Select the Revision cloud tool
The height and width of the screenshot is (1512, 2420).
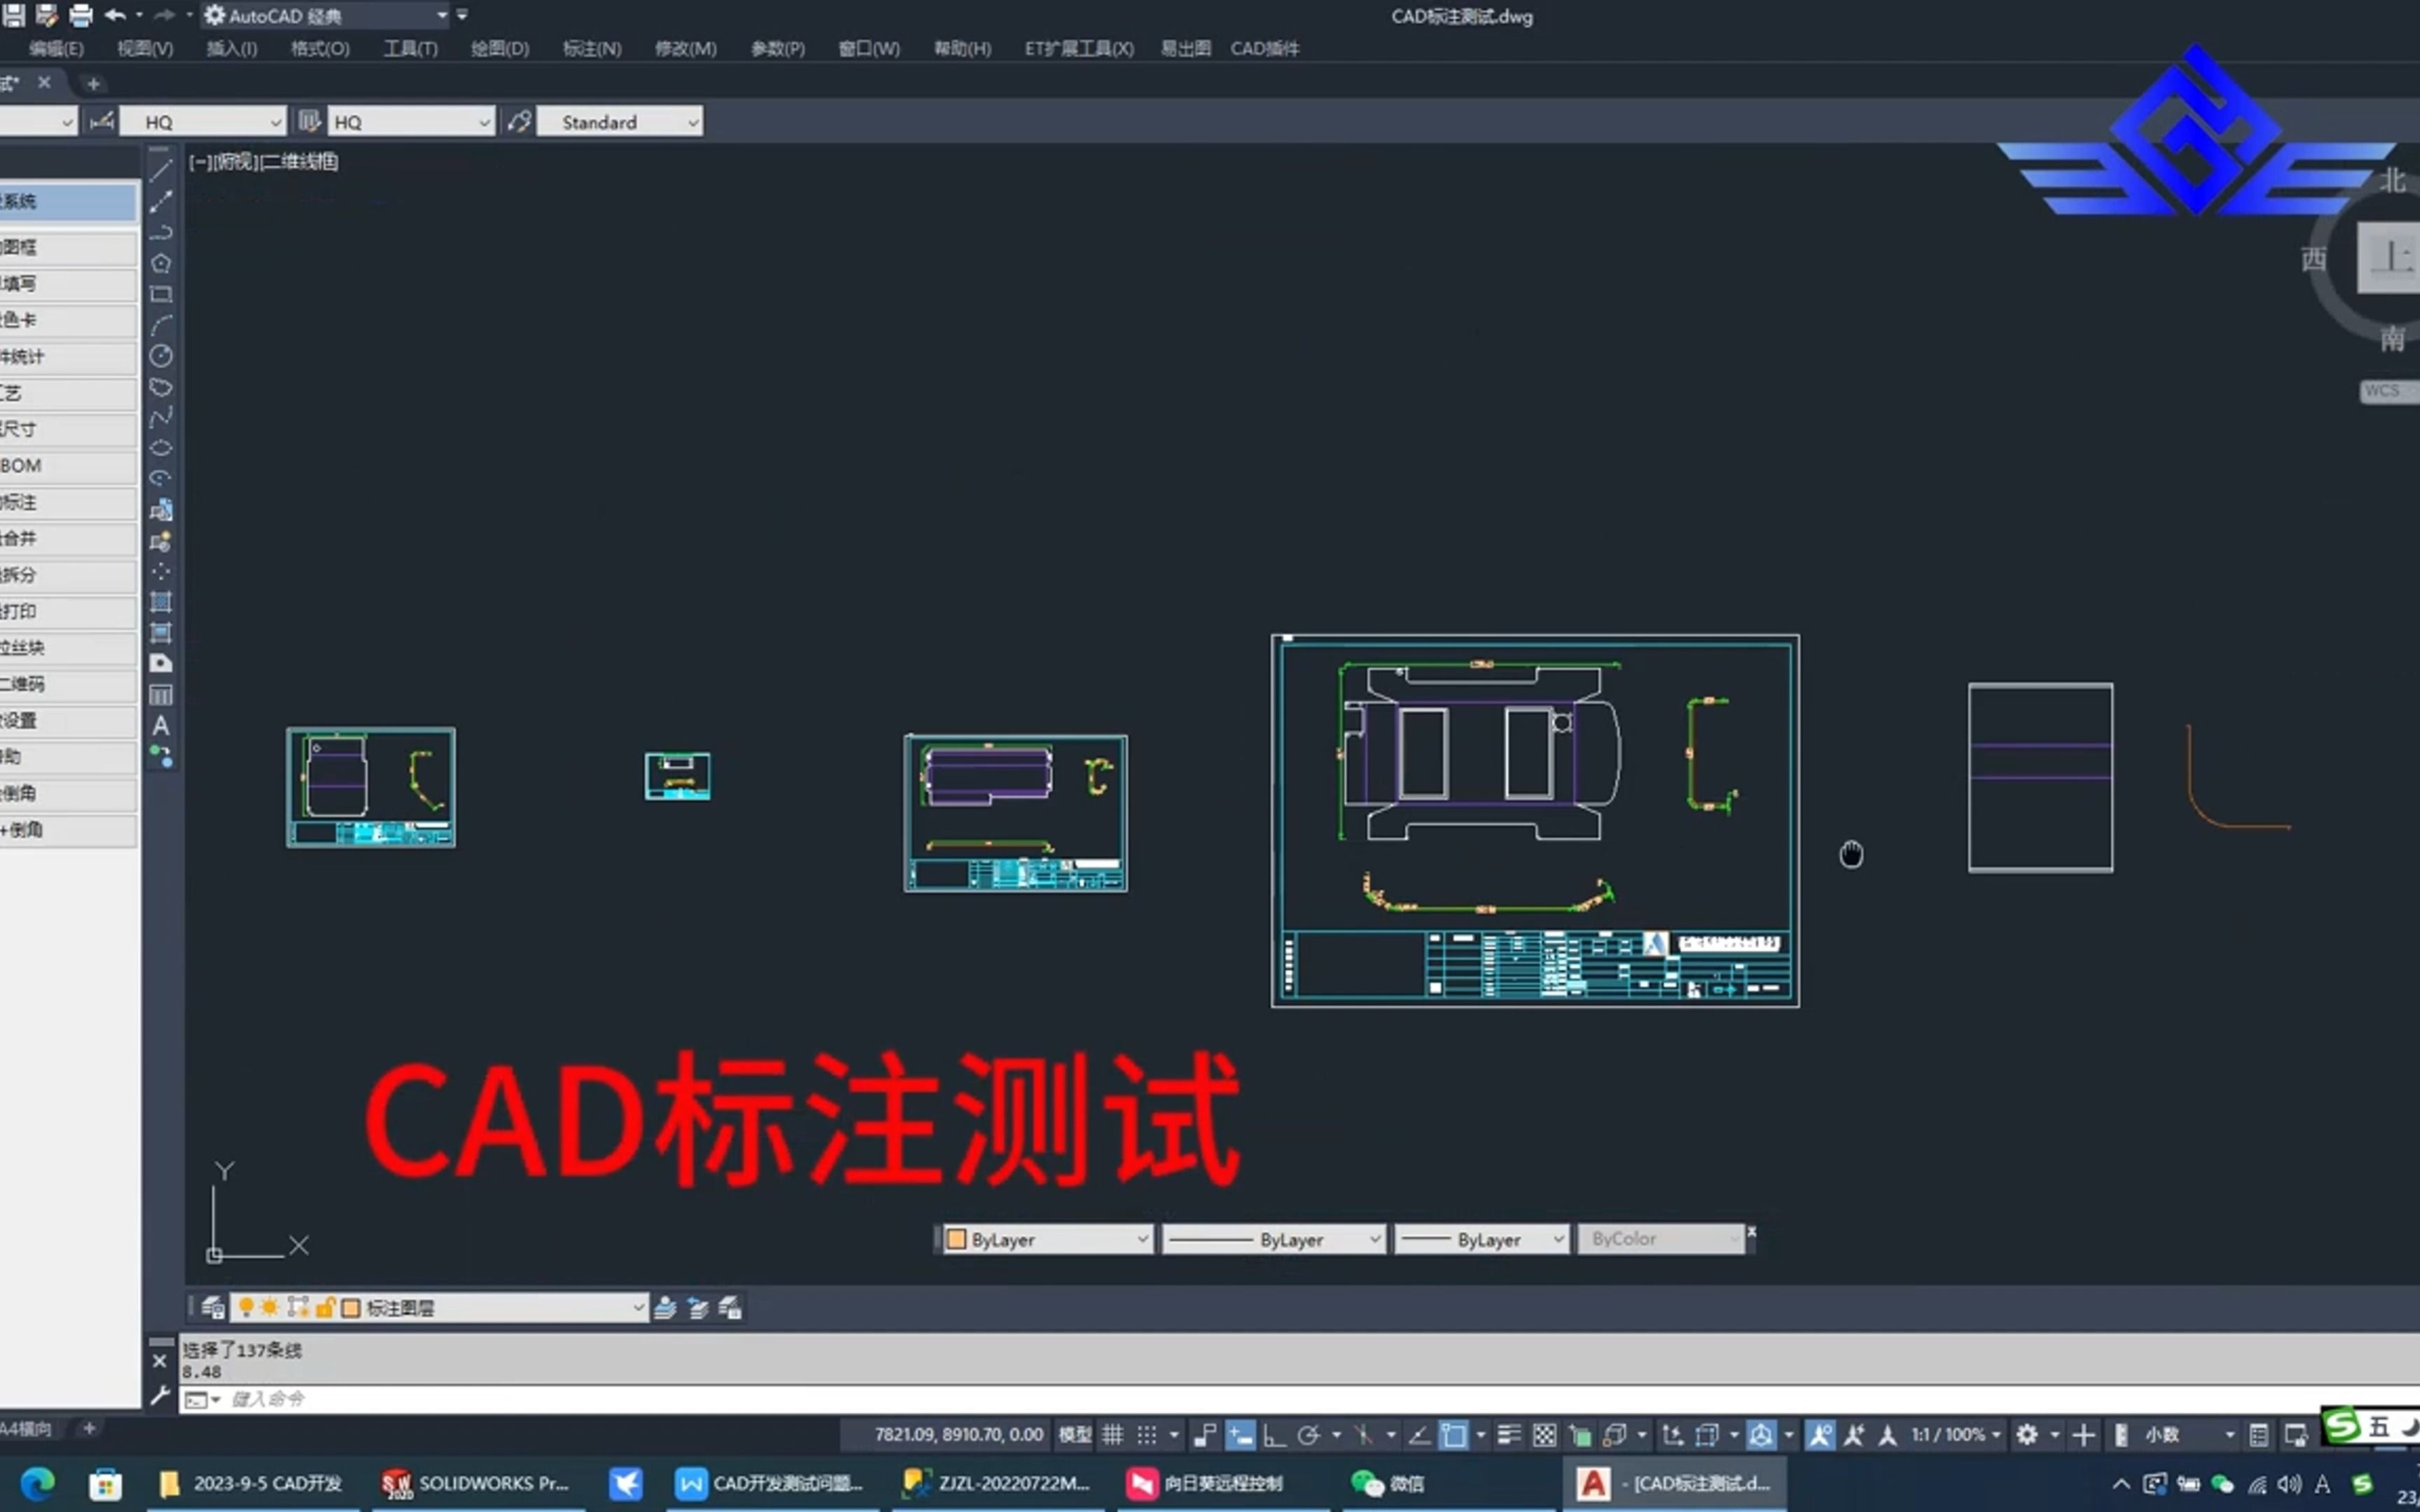click(161, 387)
